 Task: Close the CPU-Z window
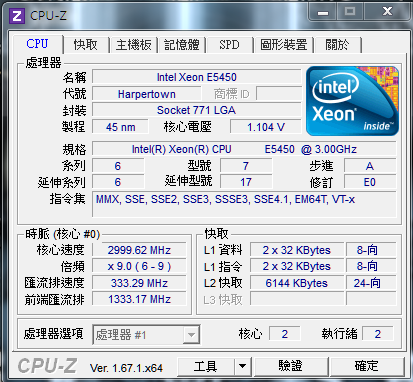(x=387, y=12)
